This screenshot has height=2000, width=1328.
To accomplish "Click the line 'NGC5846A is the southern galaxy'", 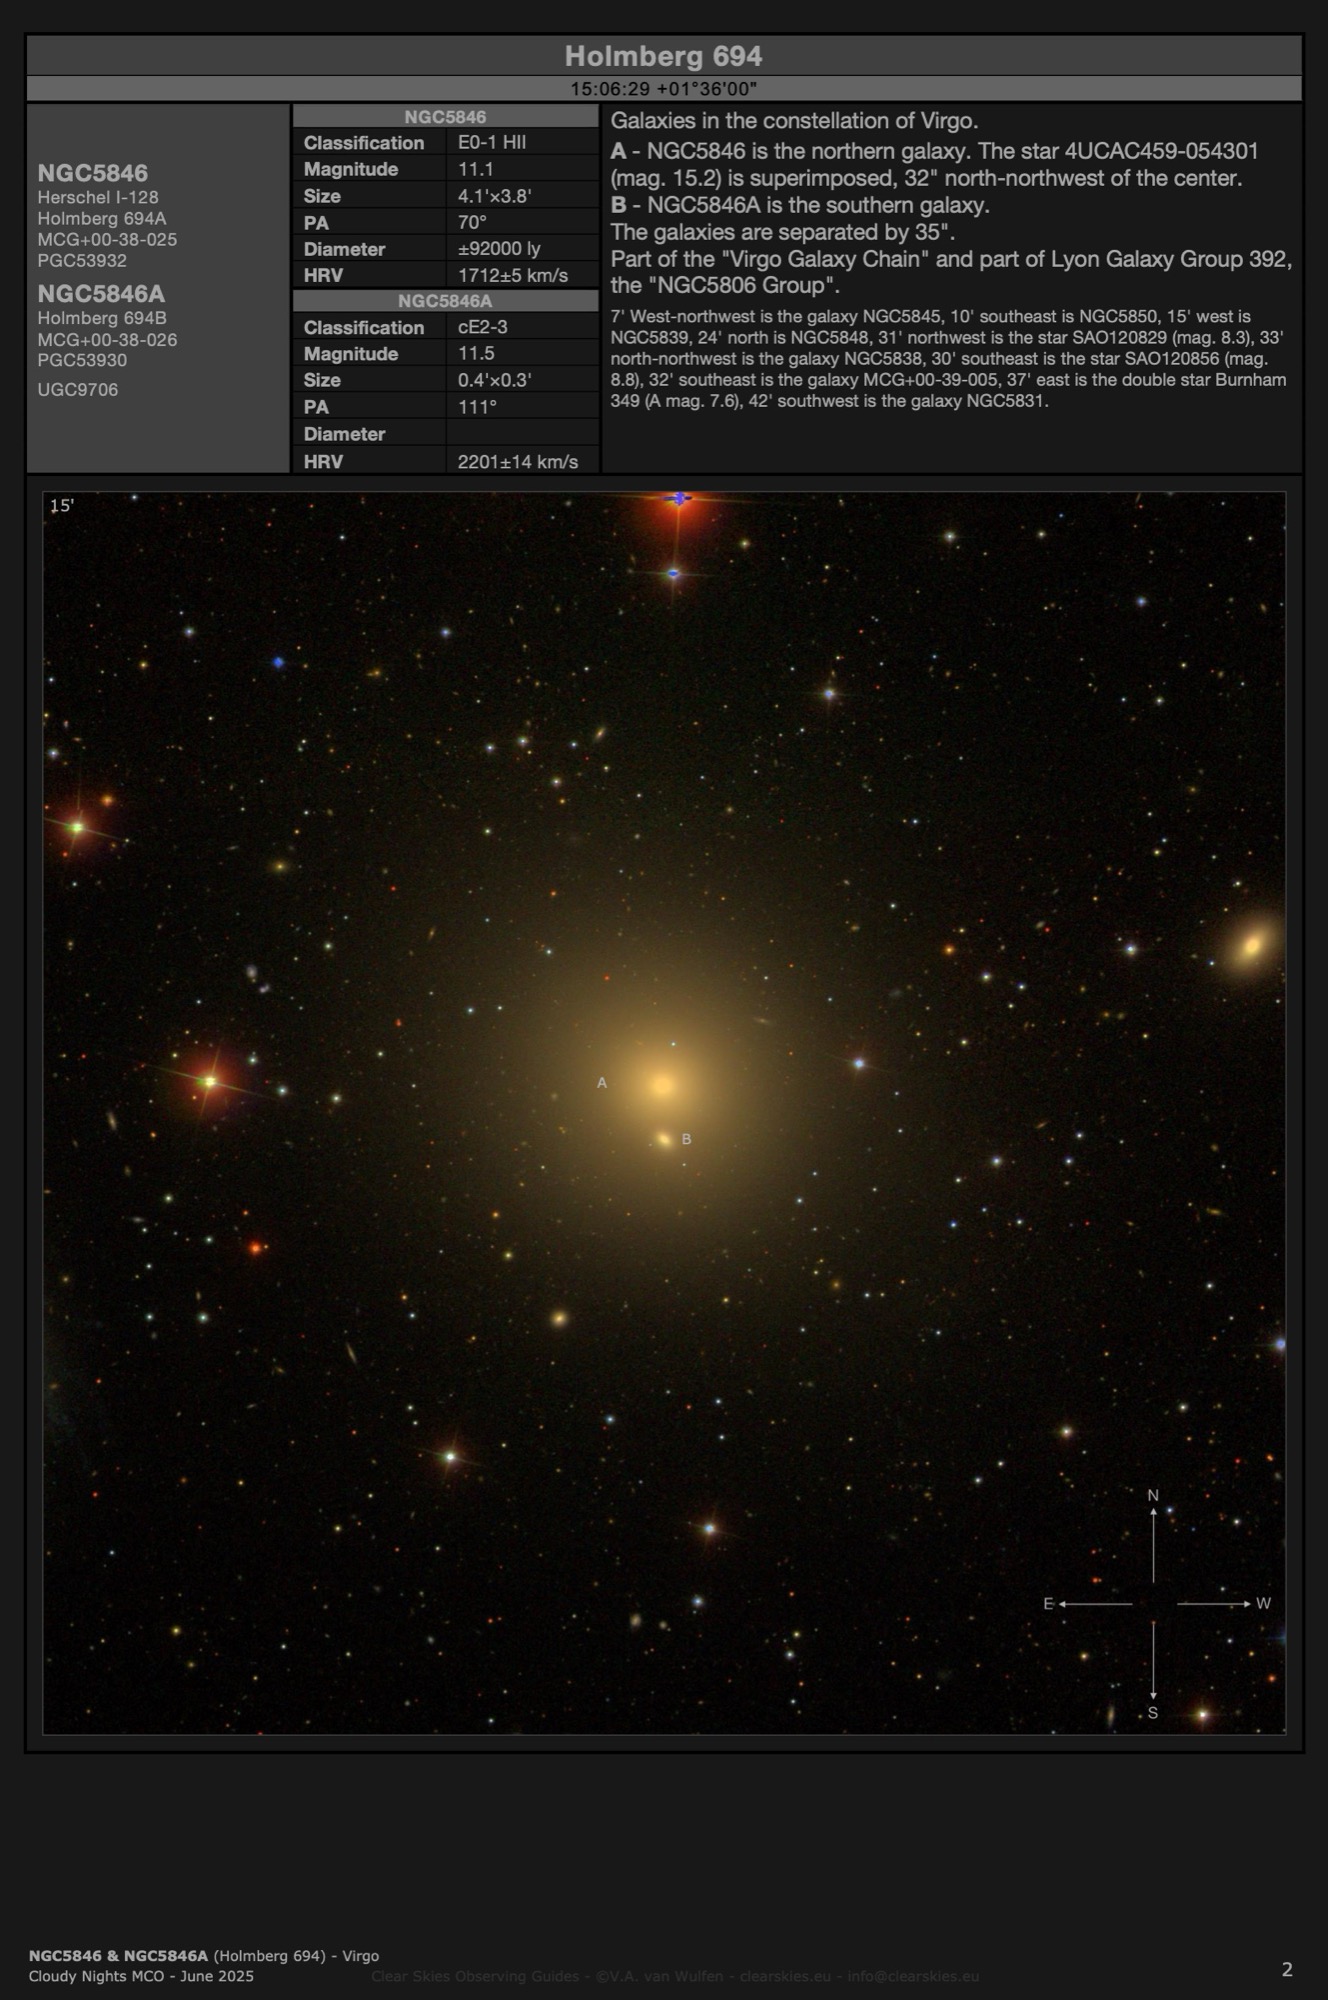I will point(818,205).
